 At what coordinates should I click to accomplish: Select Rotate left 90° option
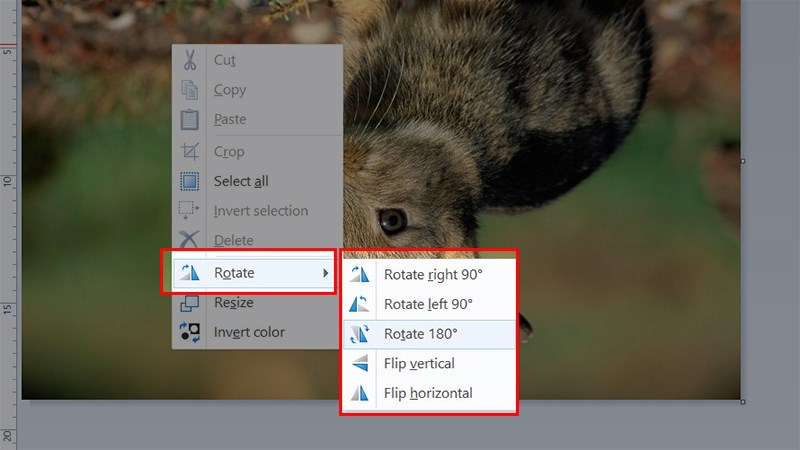tap(429, 304)
